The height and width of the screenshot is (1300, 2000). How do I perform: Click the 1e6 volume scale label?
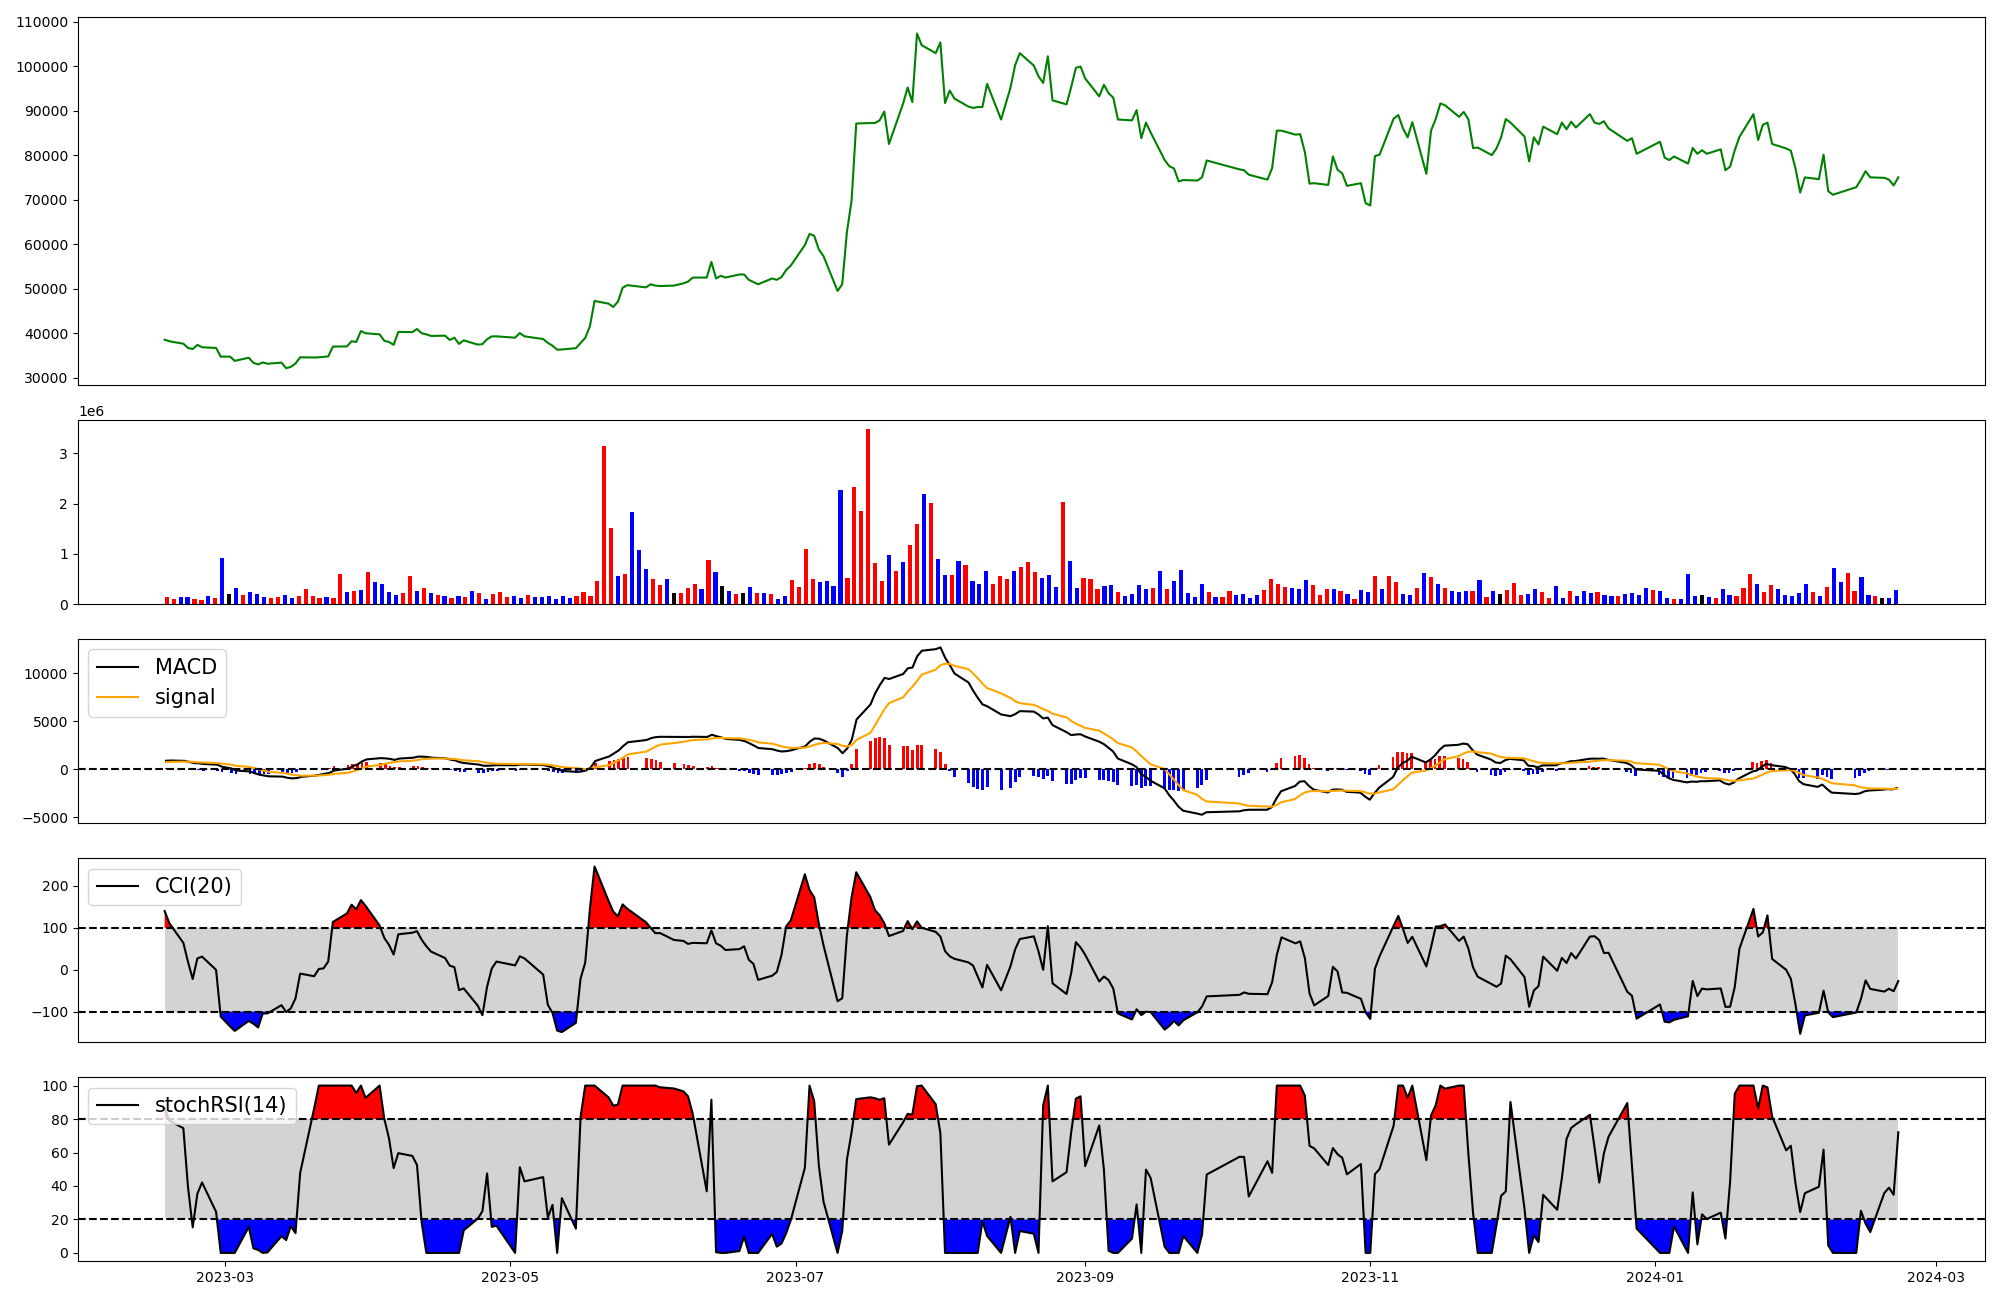point(91,412)
